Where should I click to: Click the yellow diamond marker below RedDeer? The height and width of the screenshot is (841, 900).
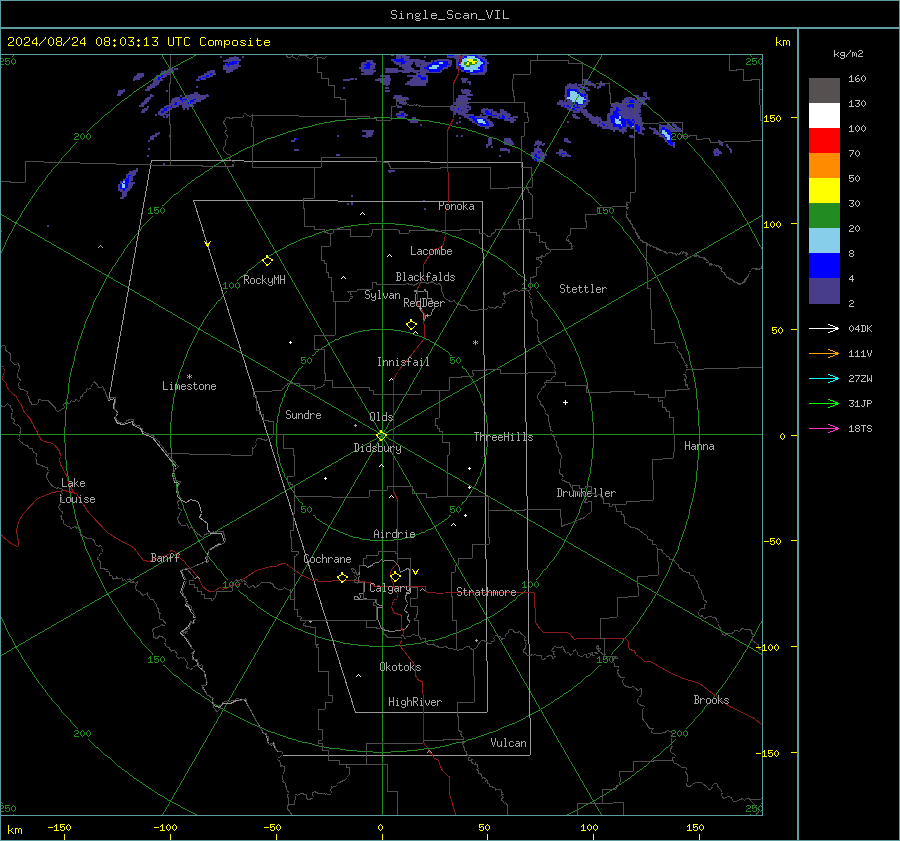coord(412,324)
